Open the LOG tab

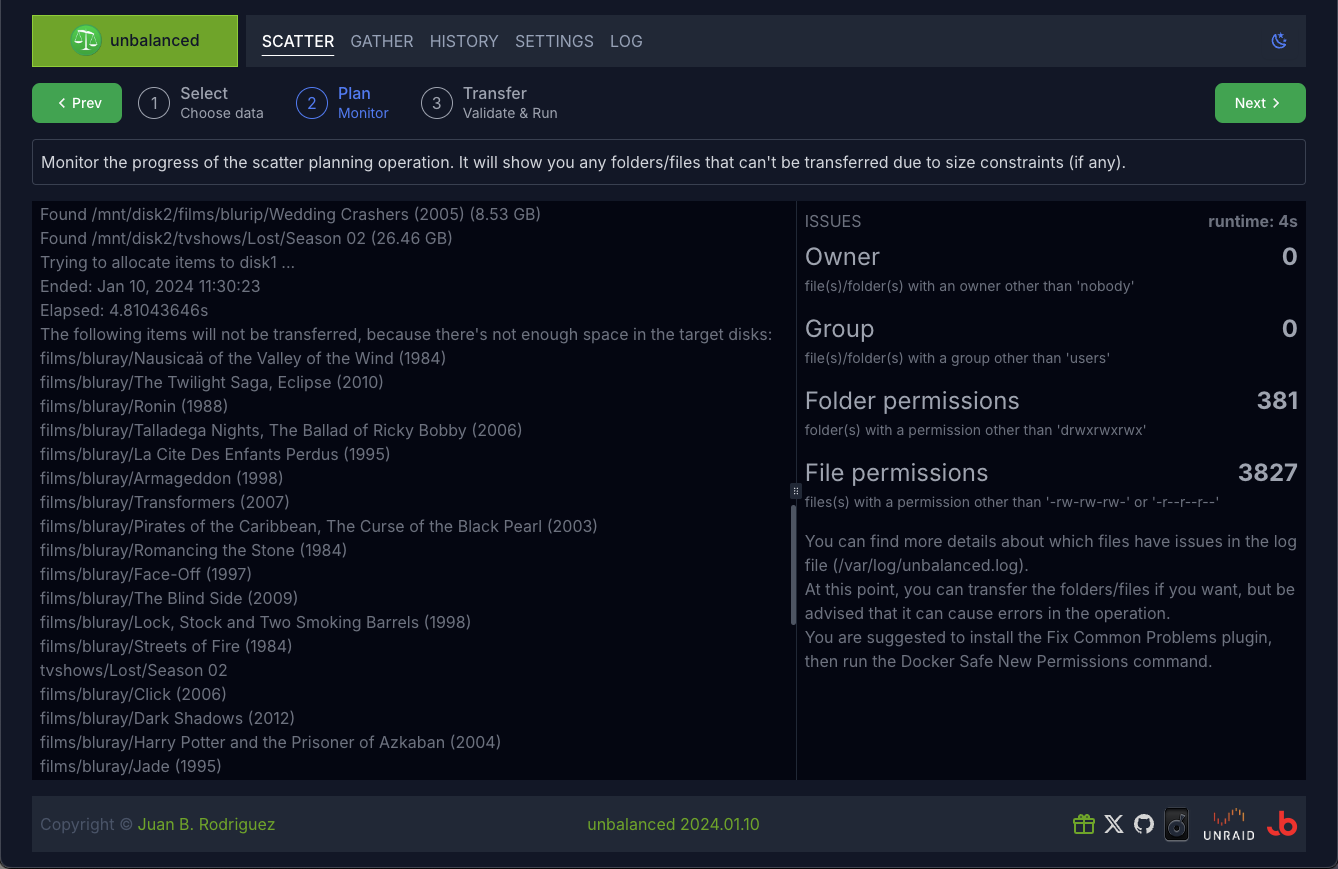(626, 41)
